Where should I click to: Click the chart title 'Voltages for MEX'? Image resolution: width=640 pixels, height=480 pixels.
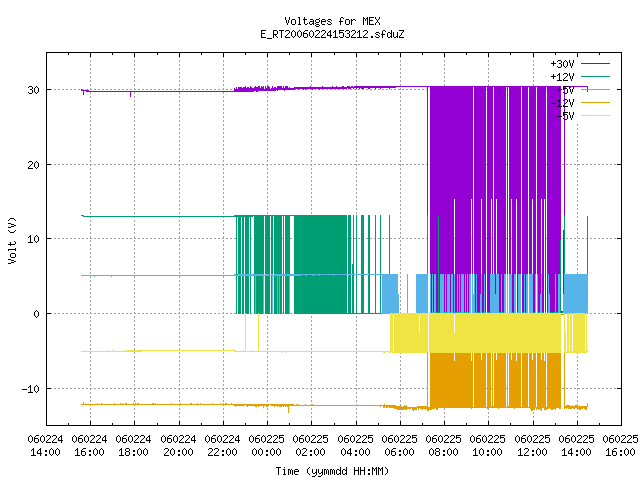(332, 21)
